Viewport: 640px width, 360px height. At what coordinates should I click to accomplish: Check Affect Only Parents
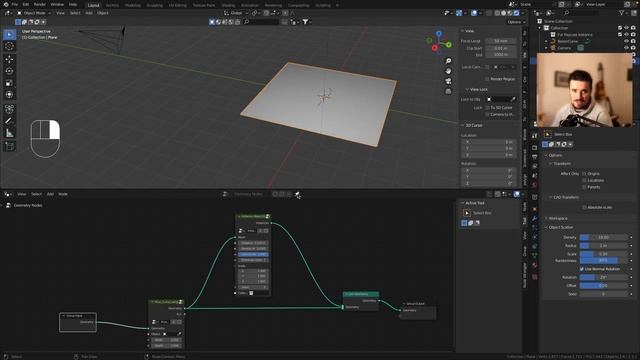(x=584, y=187)
